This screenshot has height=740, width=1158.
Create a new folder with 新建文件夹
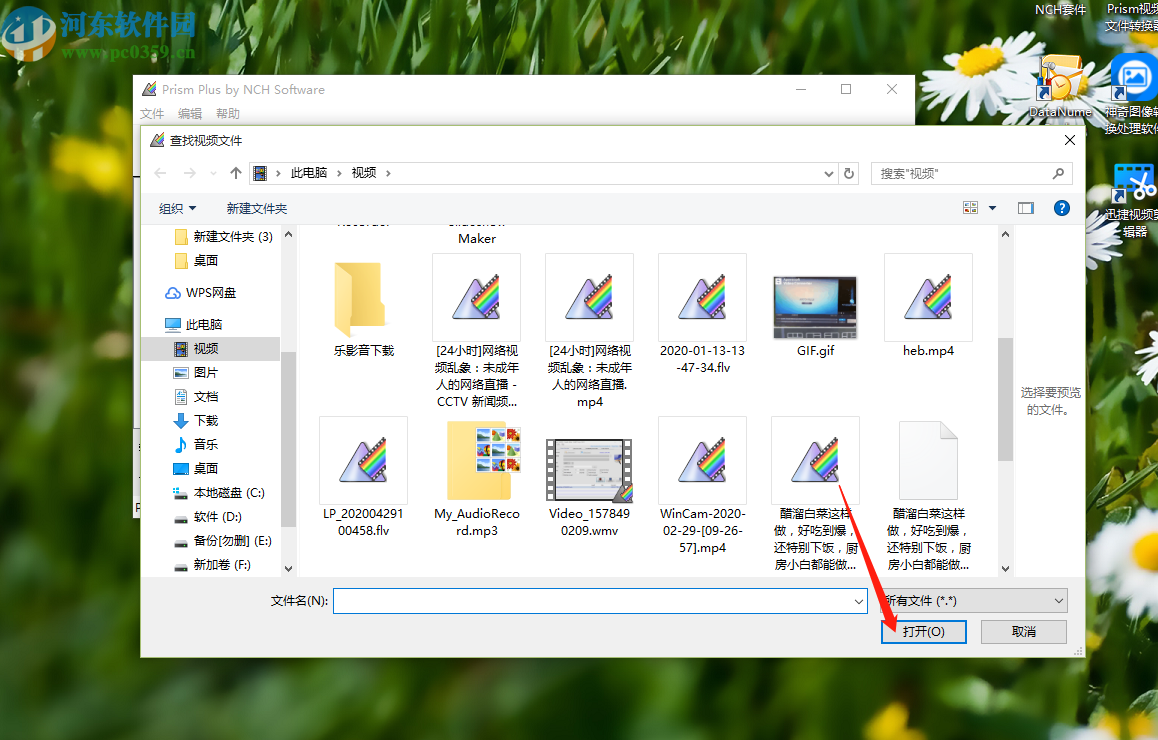pos(258,207)
